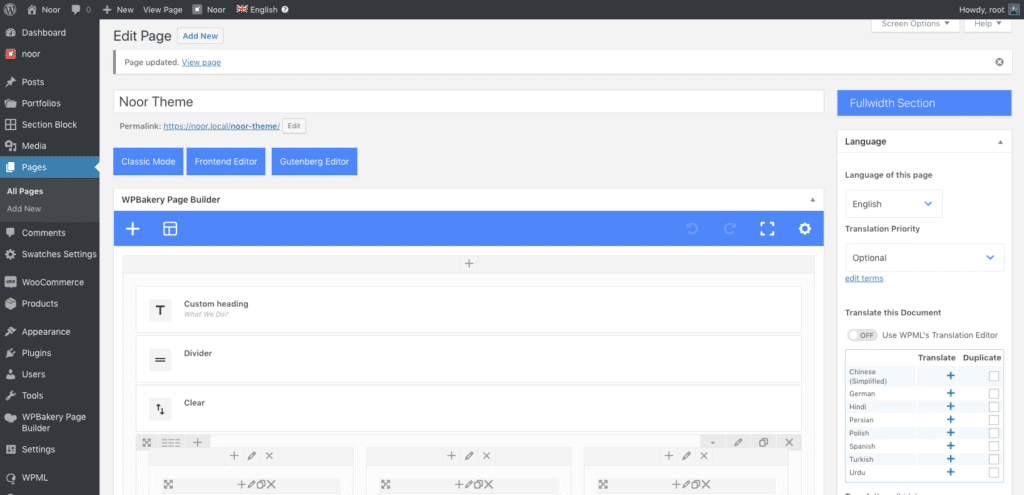Toggle row collapse arrow in row controls
Screen dimensions: 1024x495
tap(712, 443)
